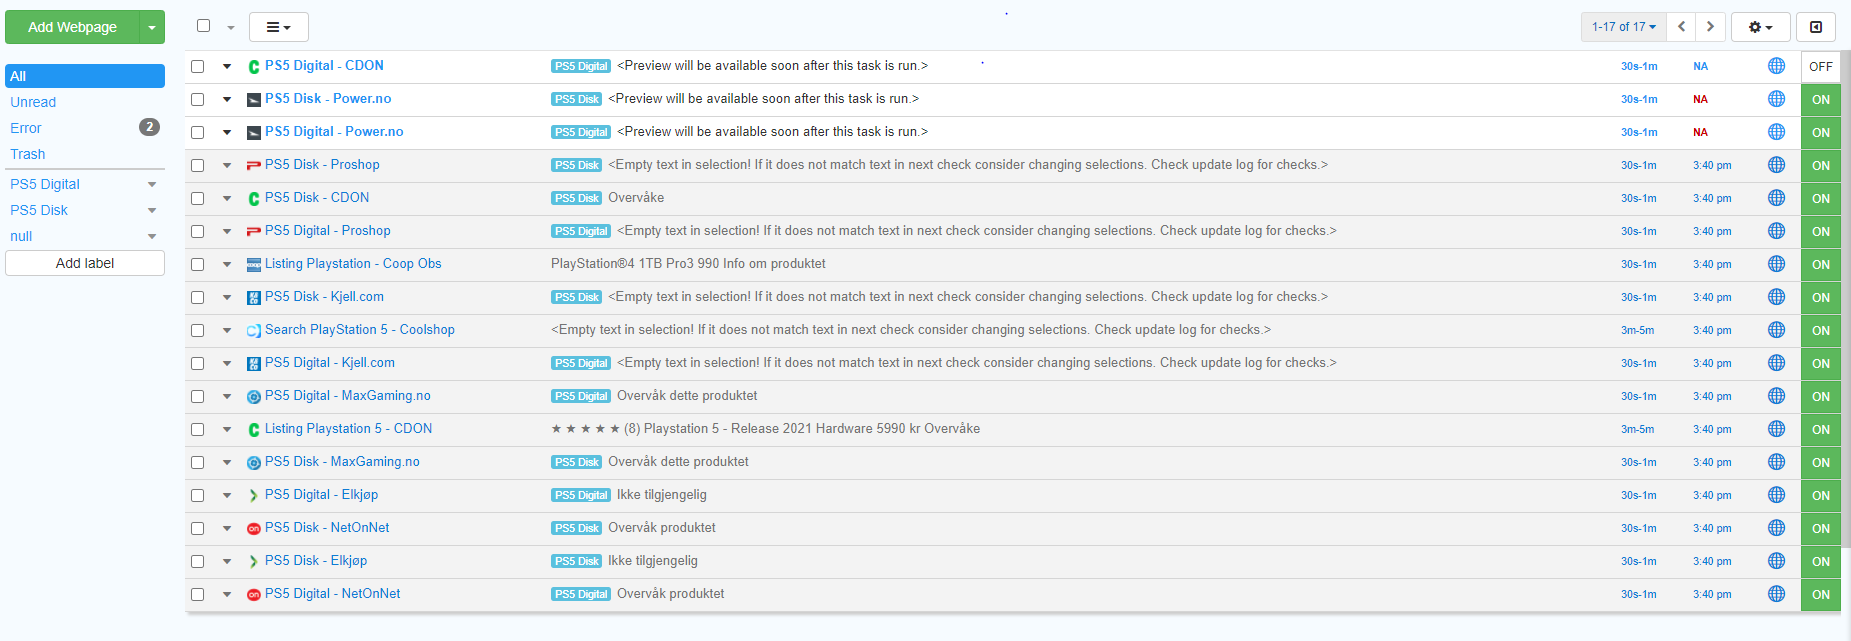Click globe icon for PS5 Digital - Proshop
The image size is (1851, 641).
pos(1776,231)
